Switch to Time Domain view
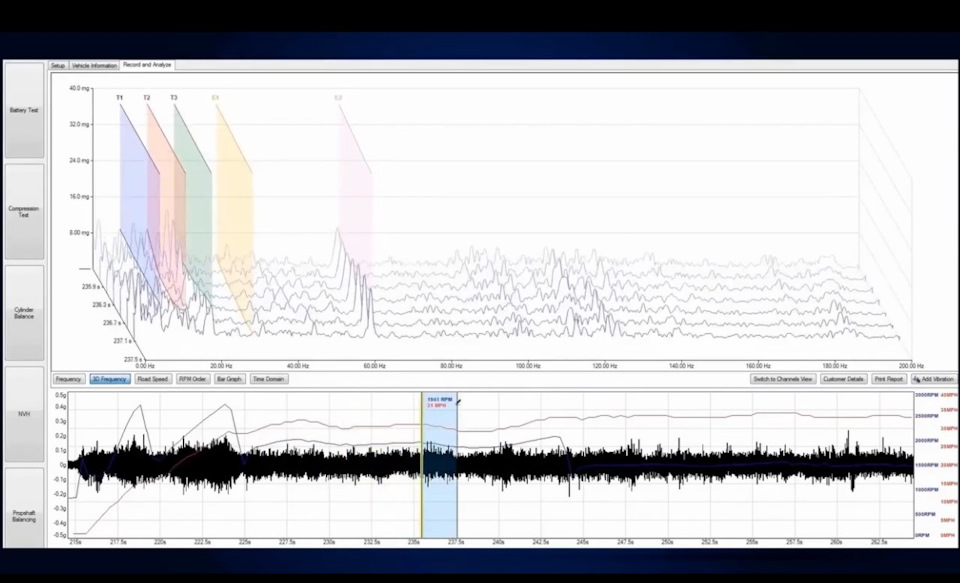Viewport: 960px width, 583px height. click(x=268, y=379)
